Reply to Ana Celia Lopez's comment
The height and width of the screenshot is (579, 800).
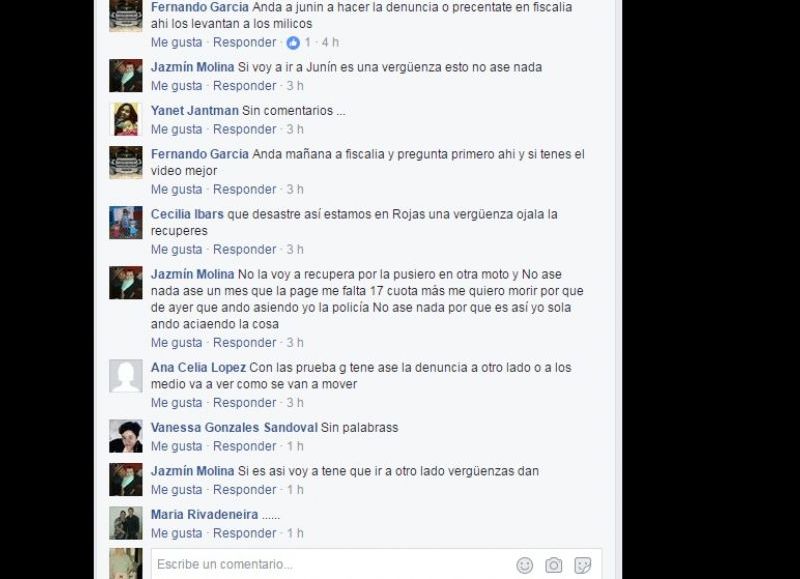point(244,402)
